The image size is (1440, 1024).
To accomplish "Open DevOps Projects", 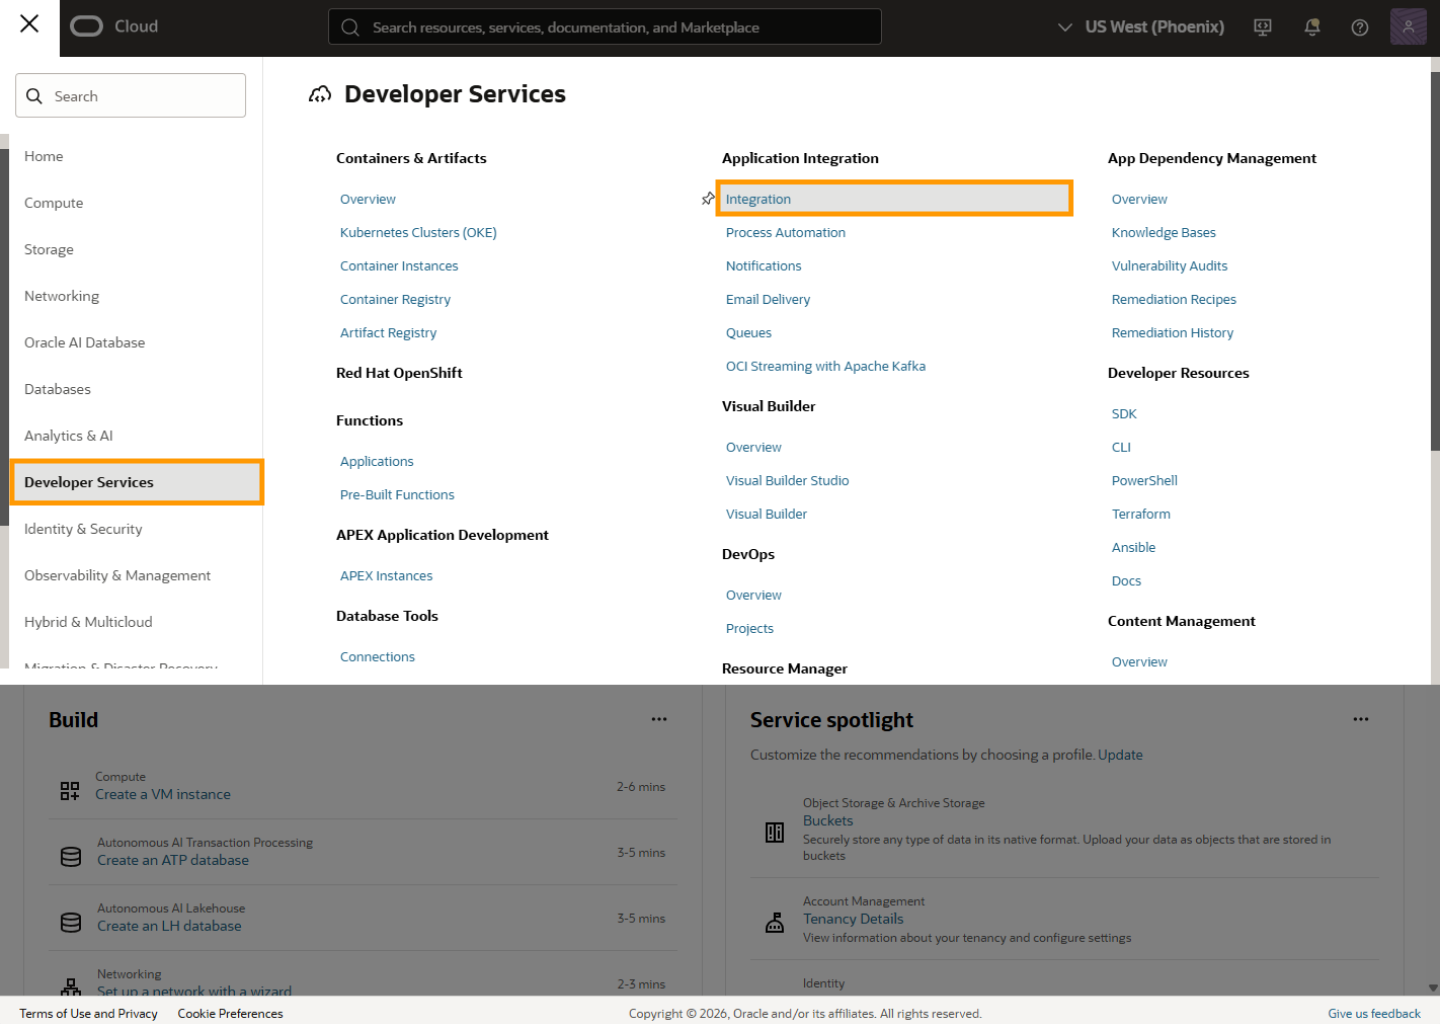I will pos(750,629).
